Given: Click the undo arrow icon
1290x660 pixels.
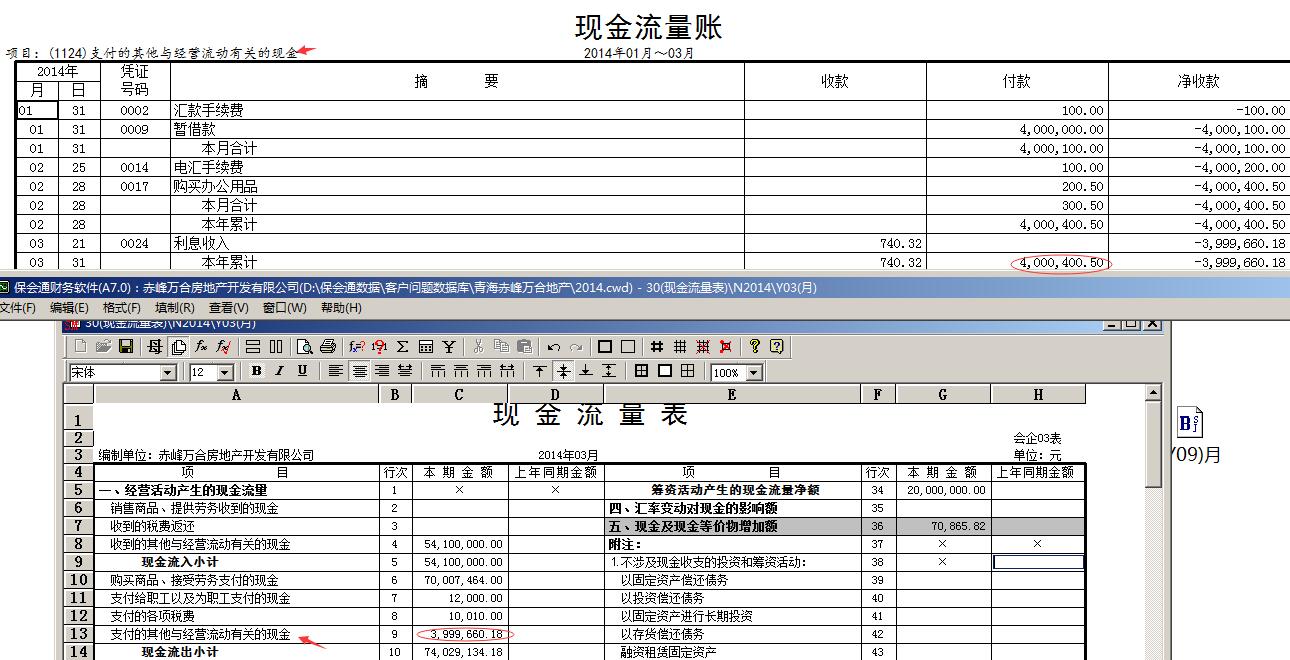Looking at the screenshot, I should click(x=553, y=347).
